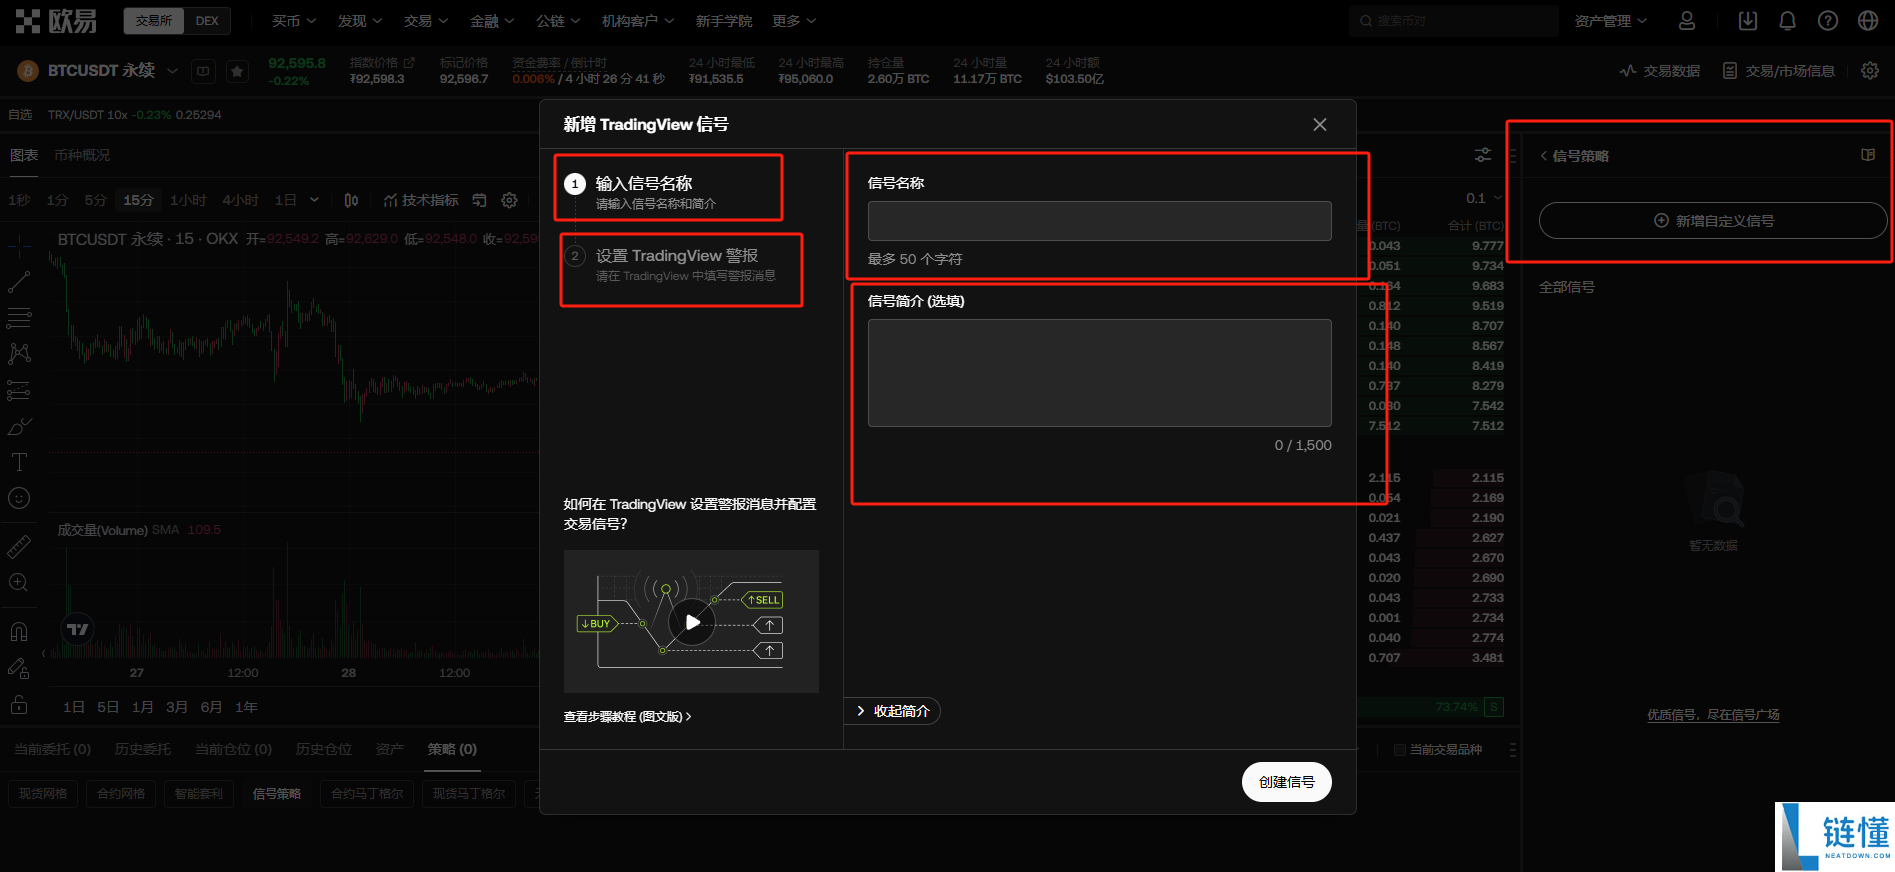Open chart settings gear in chart toolbar
The width and height of the screenshot is (1895, 872).
pos(509,200)
